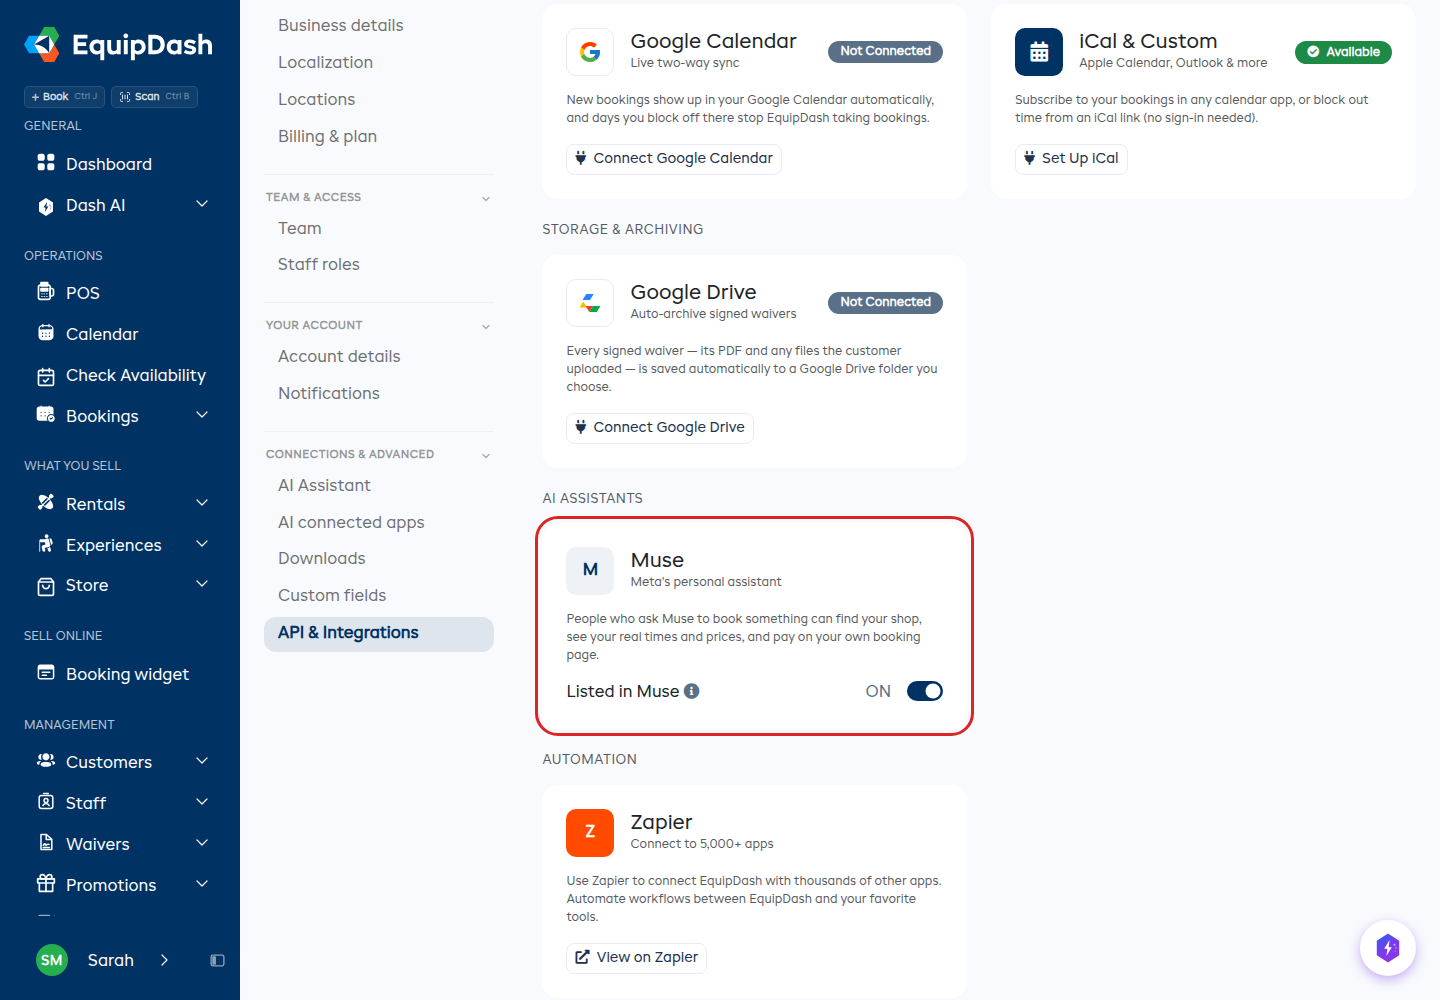Click the Staff badge icon
The image size is (1440, 1000).
(46, 802)
